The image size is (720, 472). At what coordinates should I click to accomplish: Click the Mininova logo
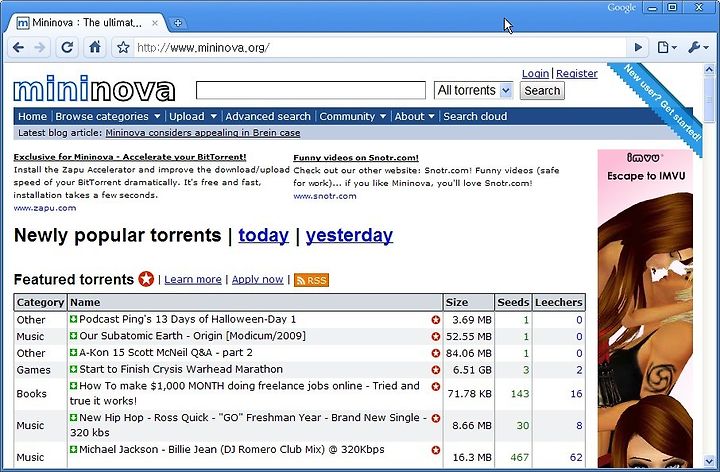(95, 89)
